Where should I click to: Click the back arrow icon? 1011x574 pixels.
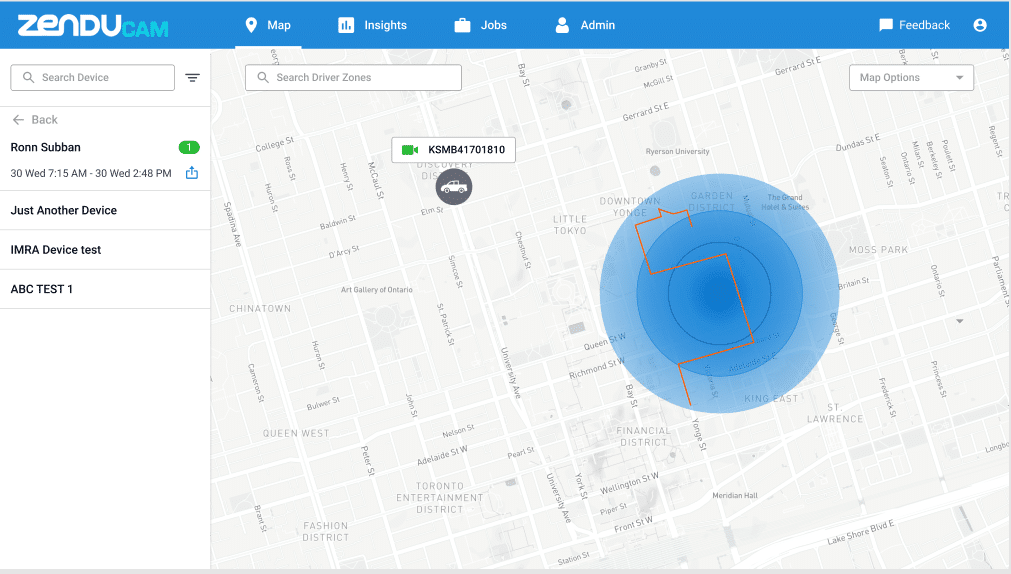[18, 120]
